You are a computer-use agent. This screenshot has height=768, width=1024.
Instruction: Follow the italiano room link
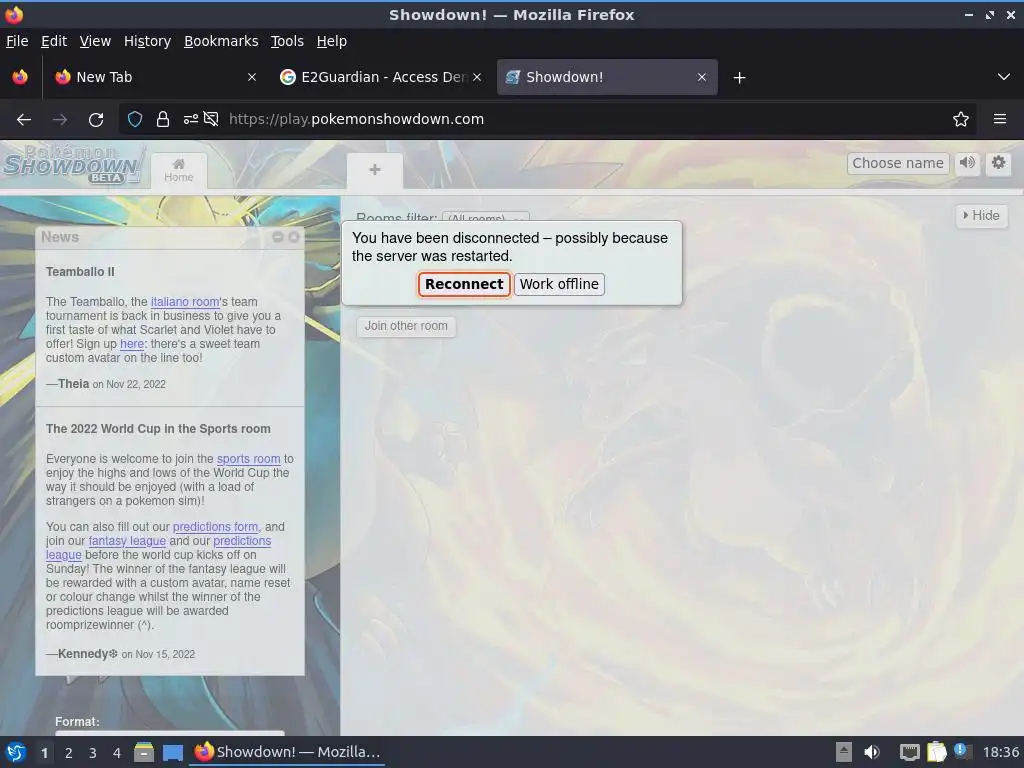(185, 302)
